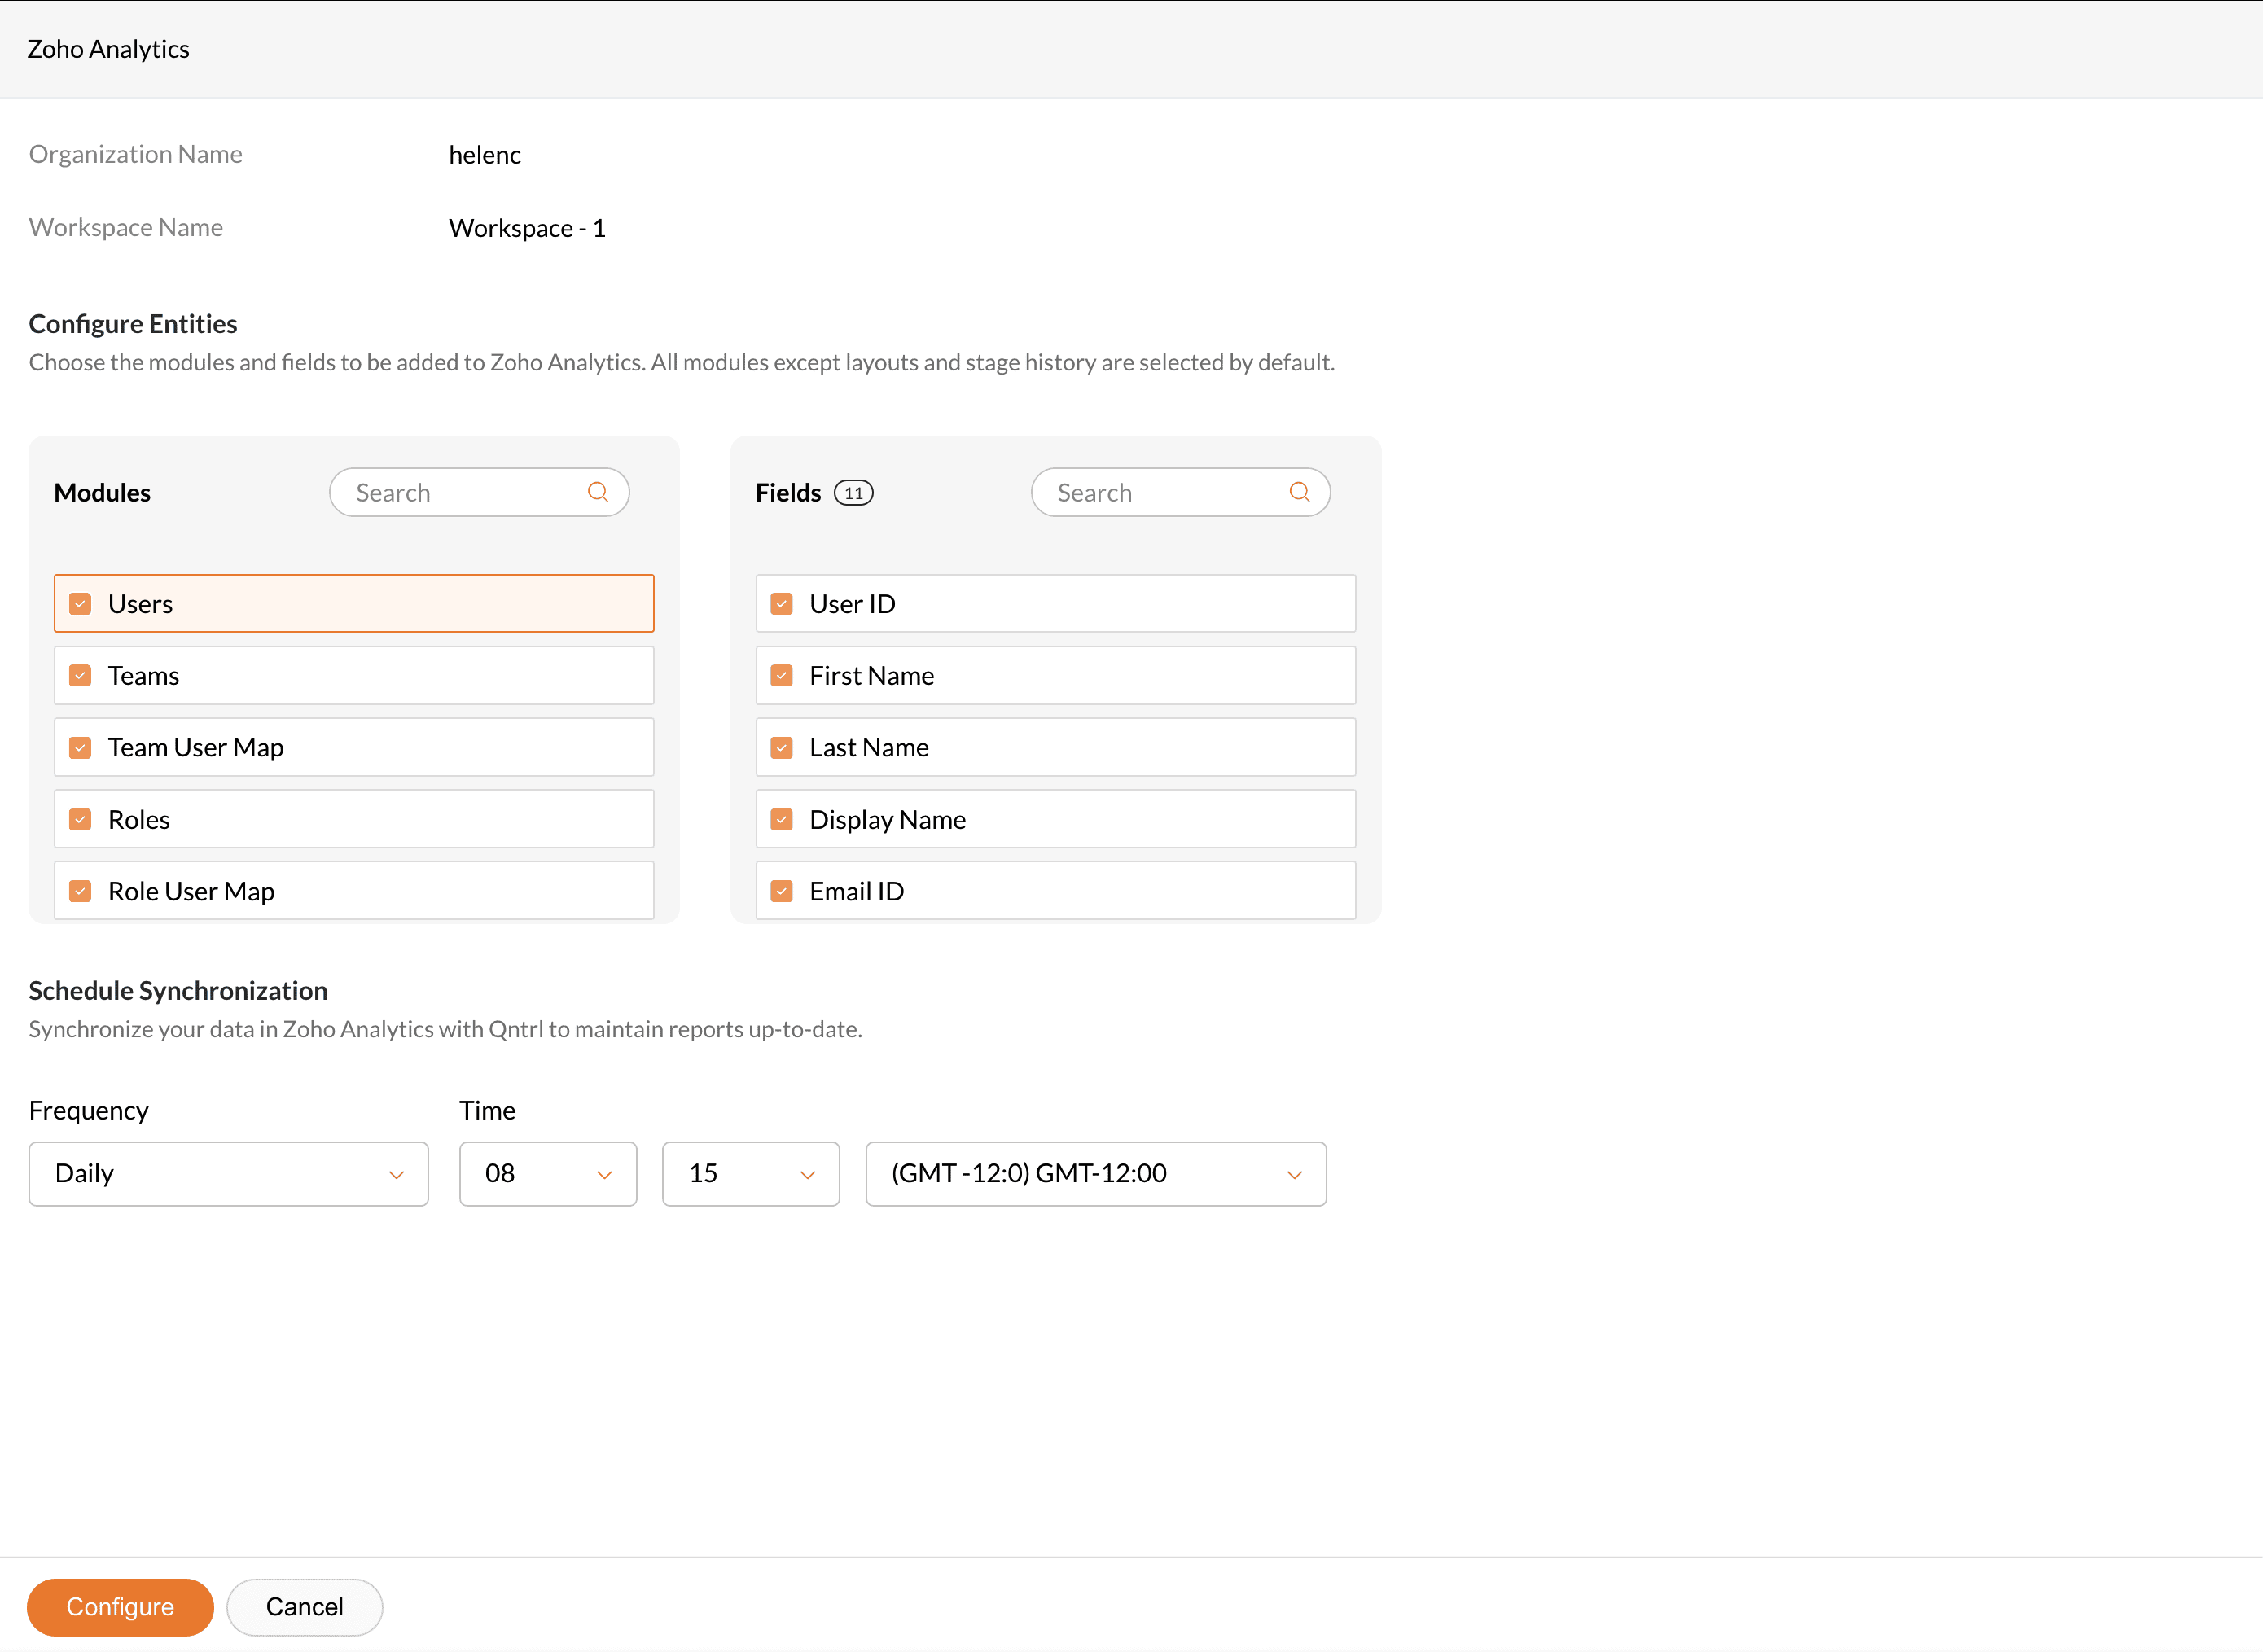Uncheck the Teams module checkbox
The height and width of the screenshot is (1652, 2263).
[81, 676]
